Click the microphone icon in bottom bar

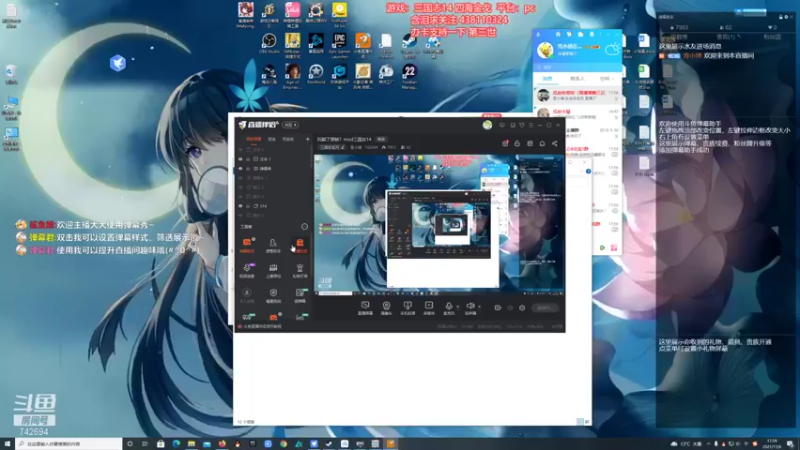click(x=448, y=307)
